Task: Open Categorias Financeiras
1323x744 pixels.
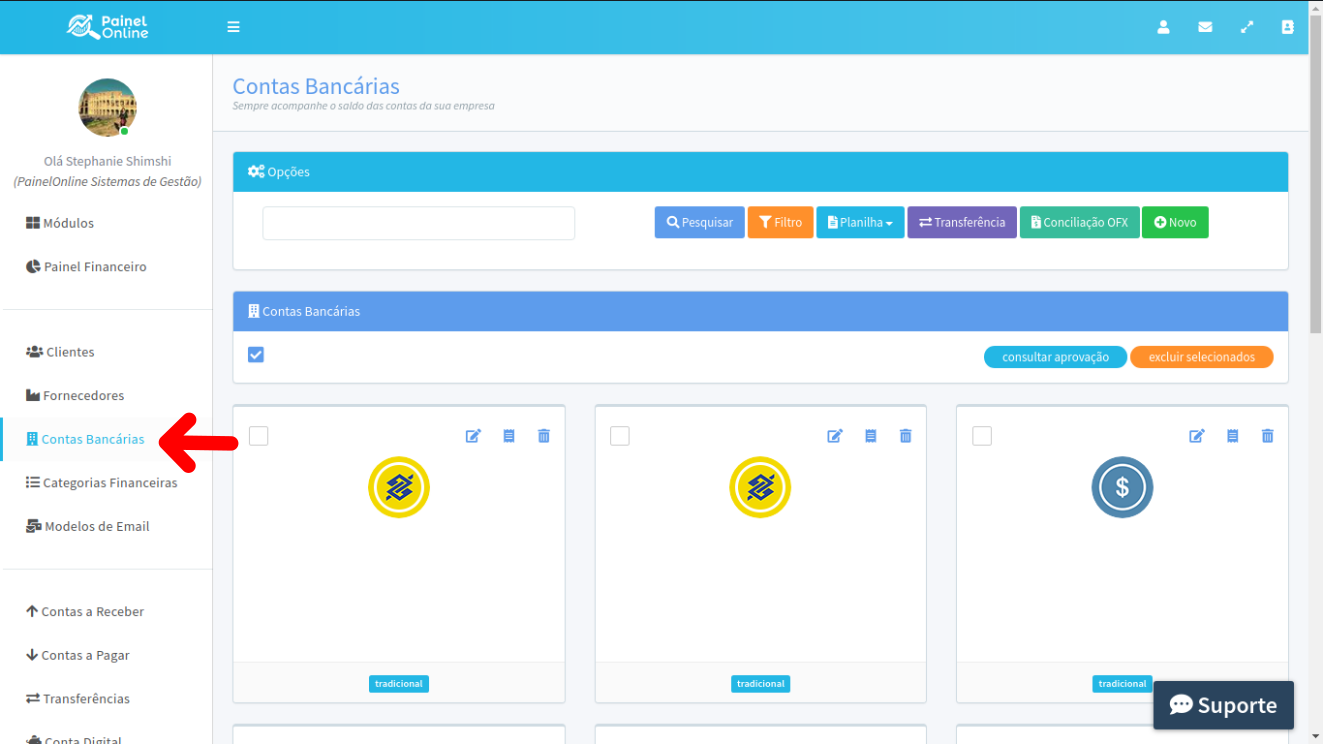Action: click(102, 483)
